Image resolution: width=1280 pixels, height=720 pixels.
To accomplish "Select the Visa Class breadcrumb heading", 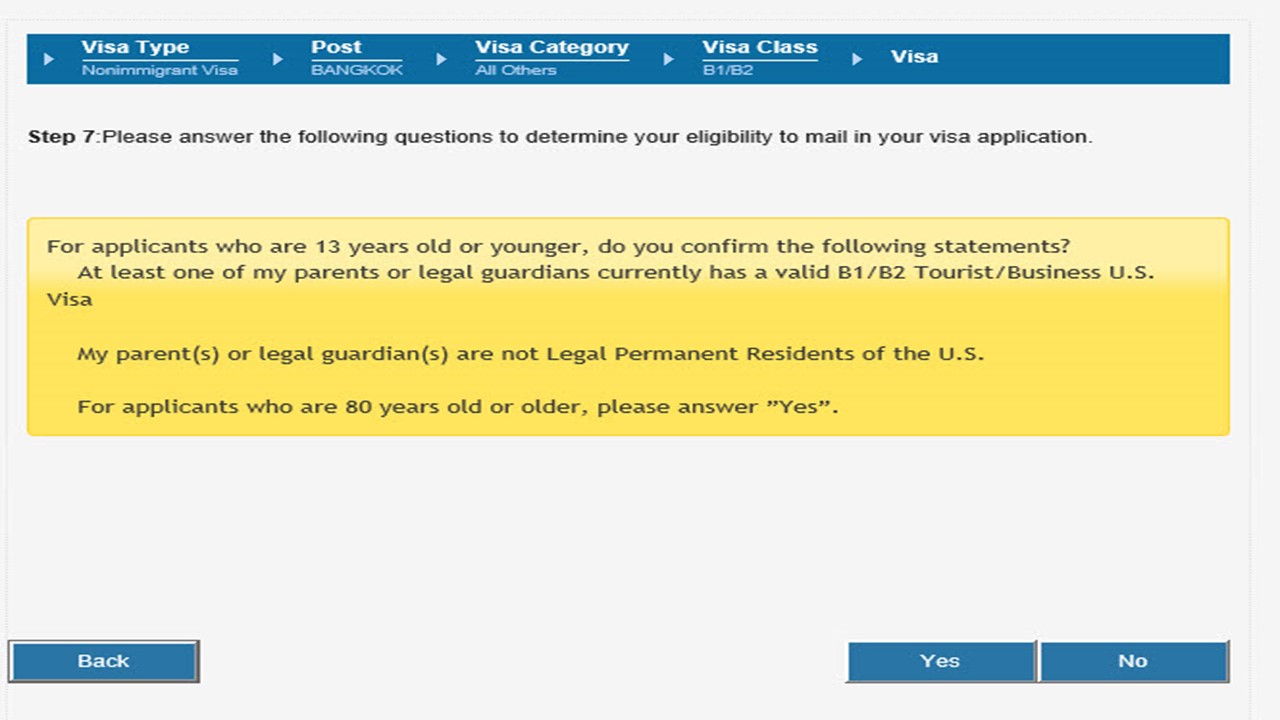I will point(759,47).
